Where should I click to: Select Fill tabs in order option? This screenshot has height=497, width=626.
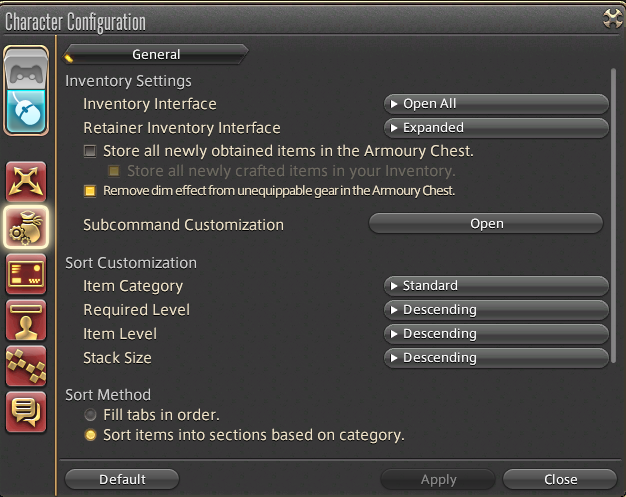pyautogui.click(x=90, y=415)
